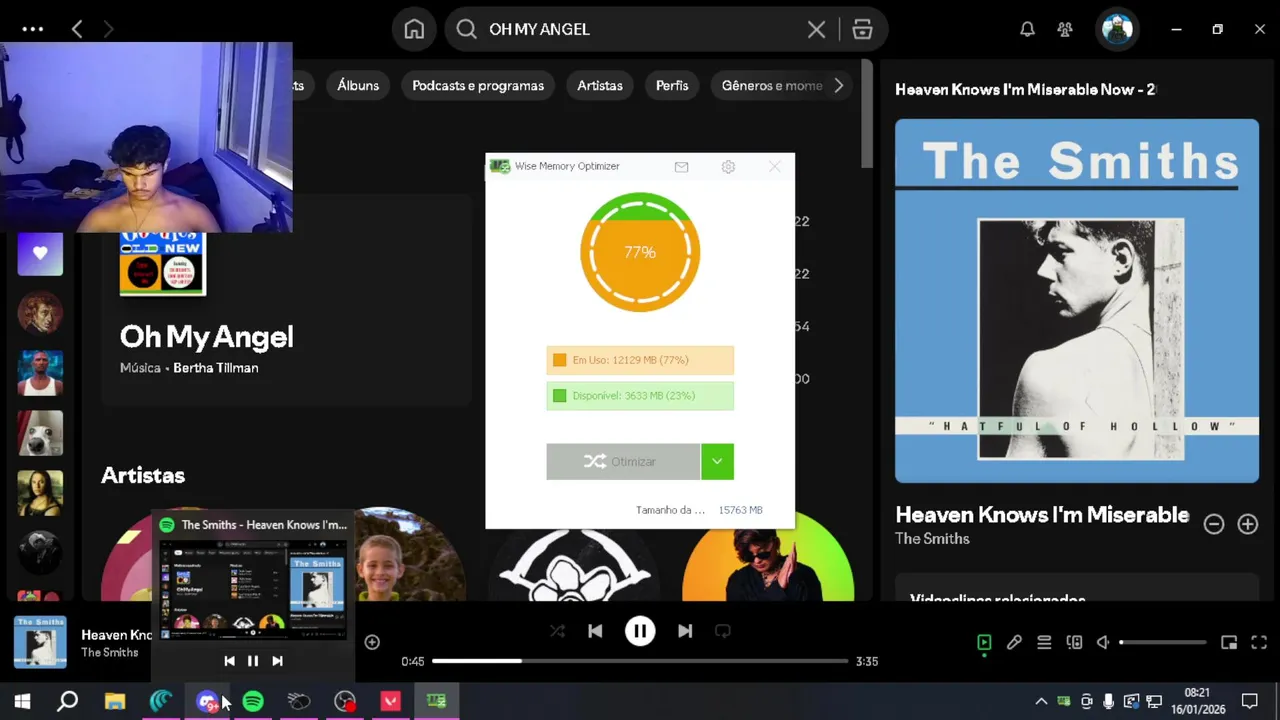
Task: Expand the green dropdown beside Otimizar
Action: tap(717, 461)
